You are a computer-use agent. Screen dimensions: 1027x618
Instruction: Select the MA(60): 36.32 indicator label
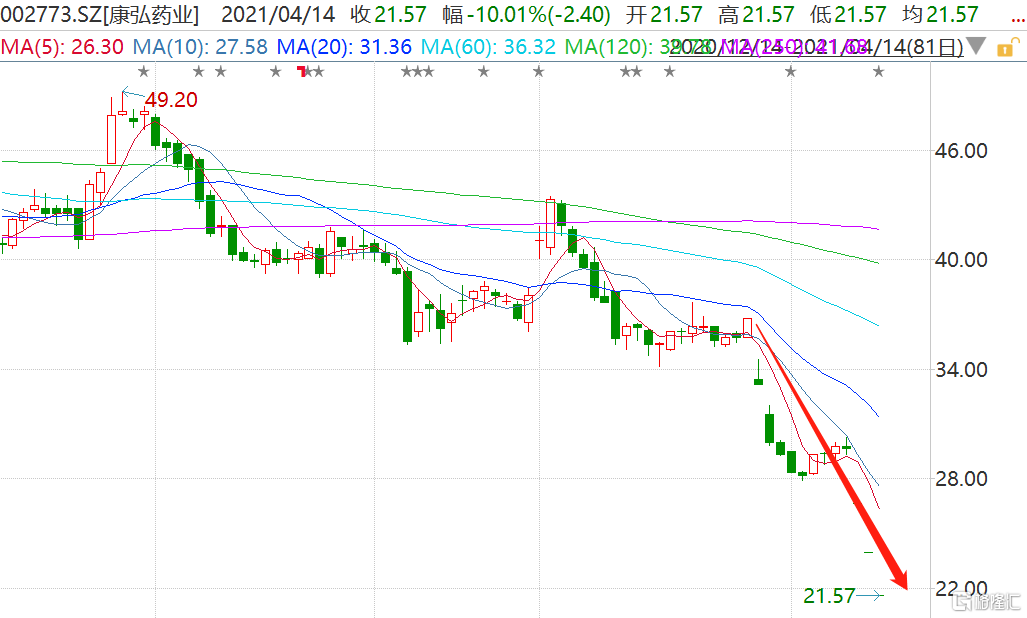(x=488, y=47)
